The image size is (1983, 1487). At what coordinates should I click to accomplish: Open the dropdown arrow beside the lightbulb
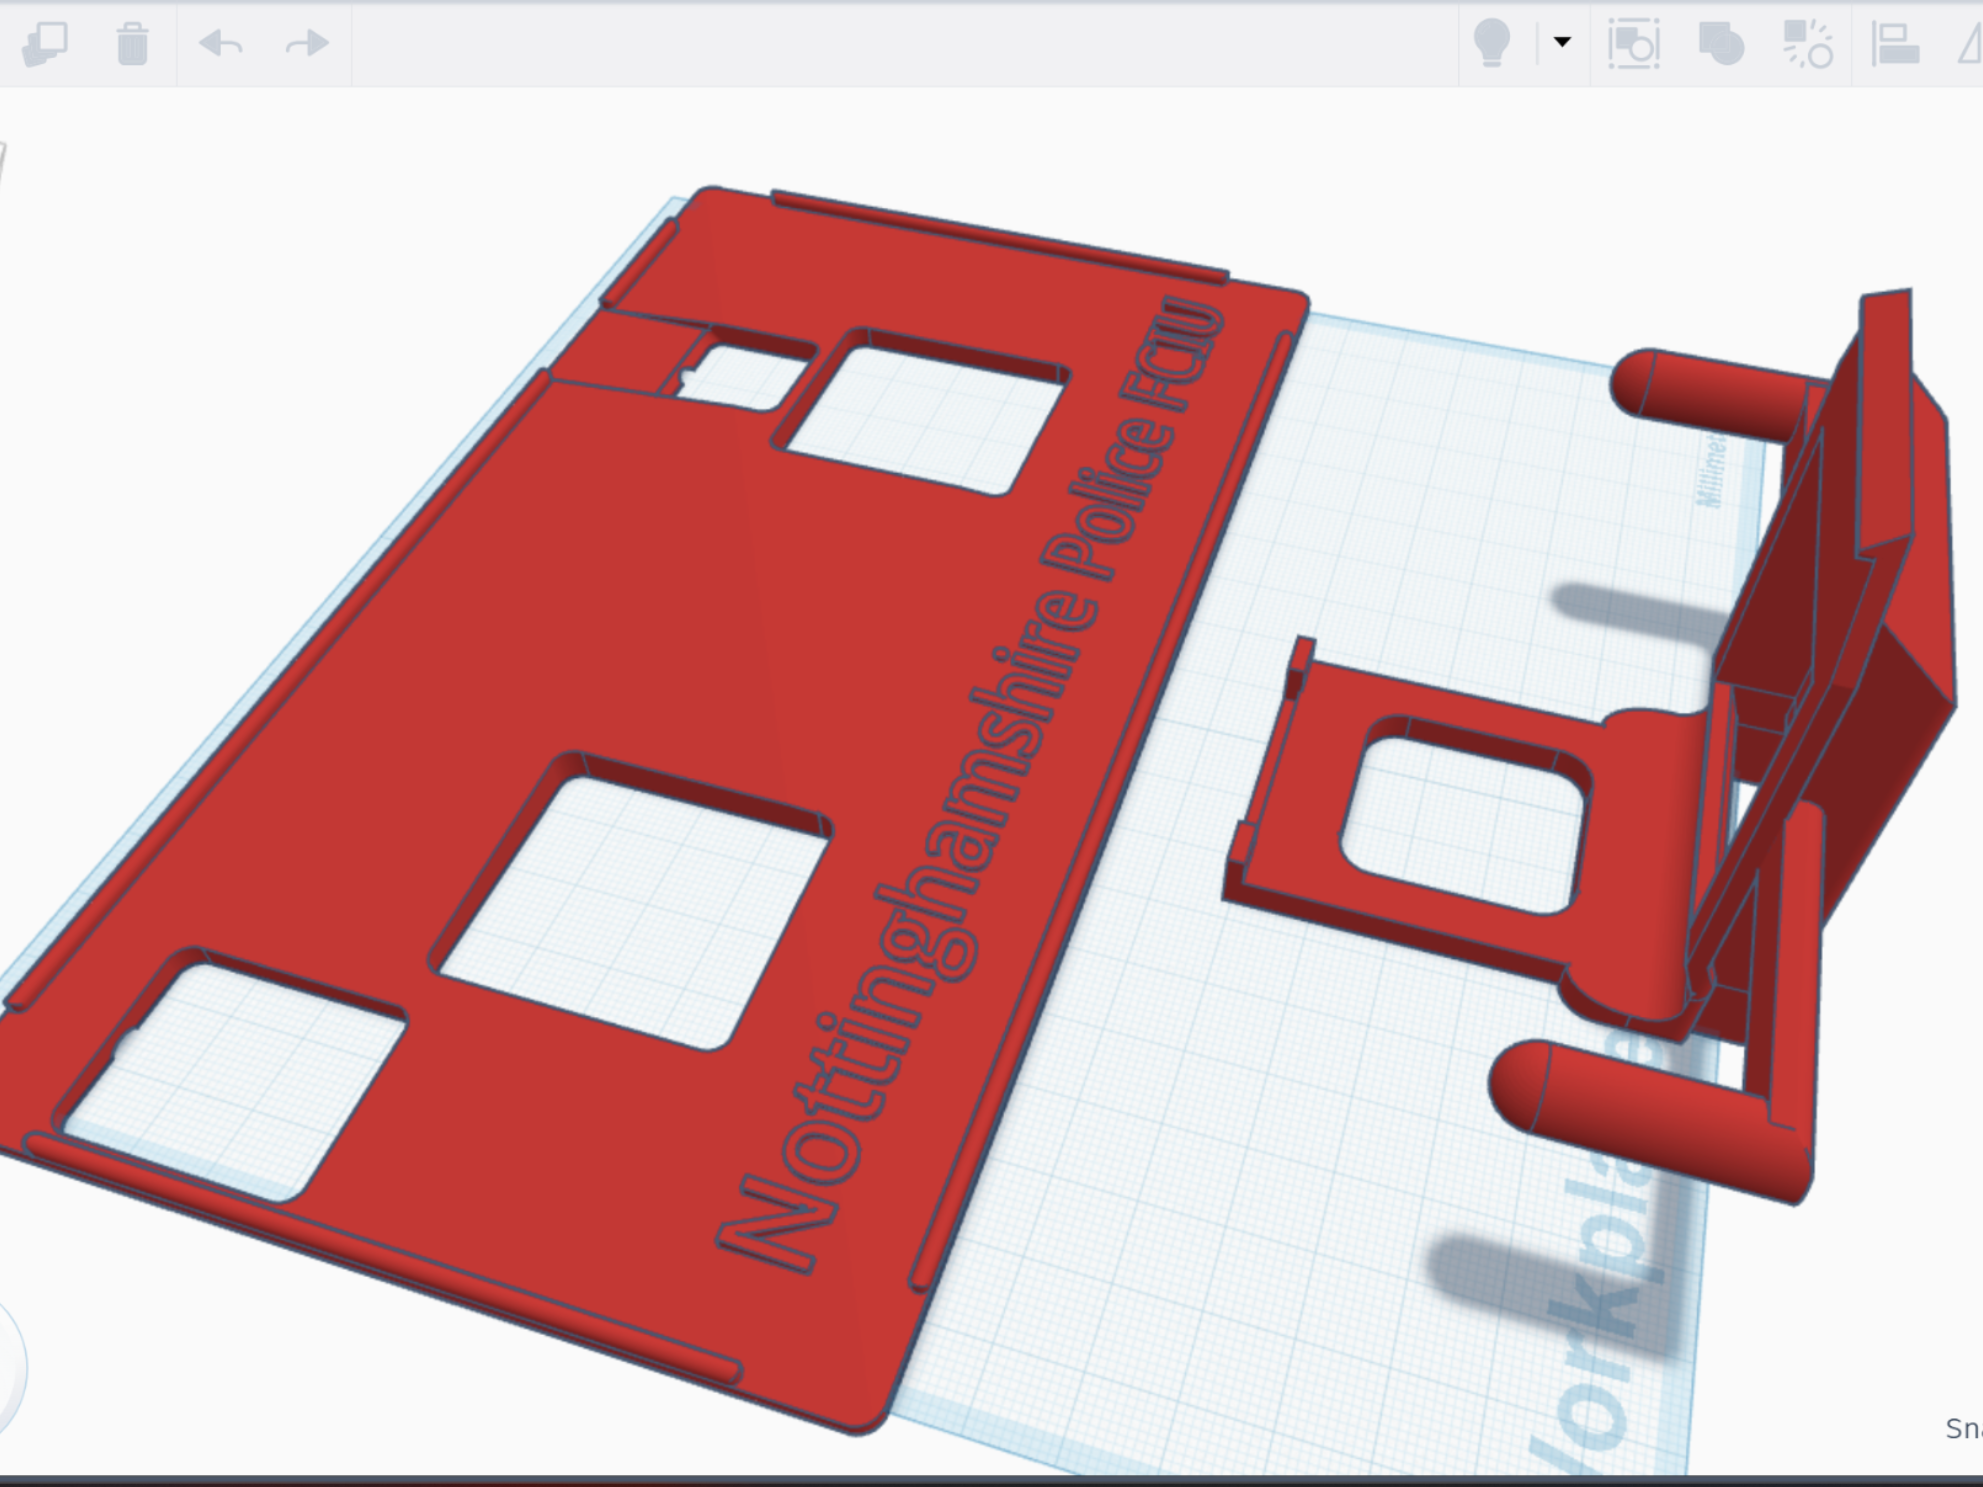pos(1562,42)
